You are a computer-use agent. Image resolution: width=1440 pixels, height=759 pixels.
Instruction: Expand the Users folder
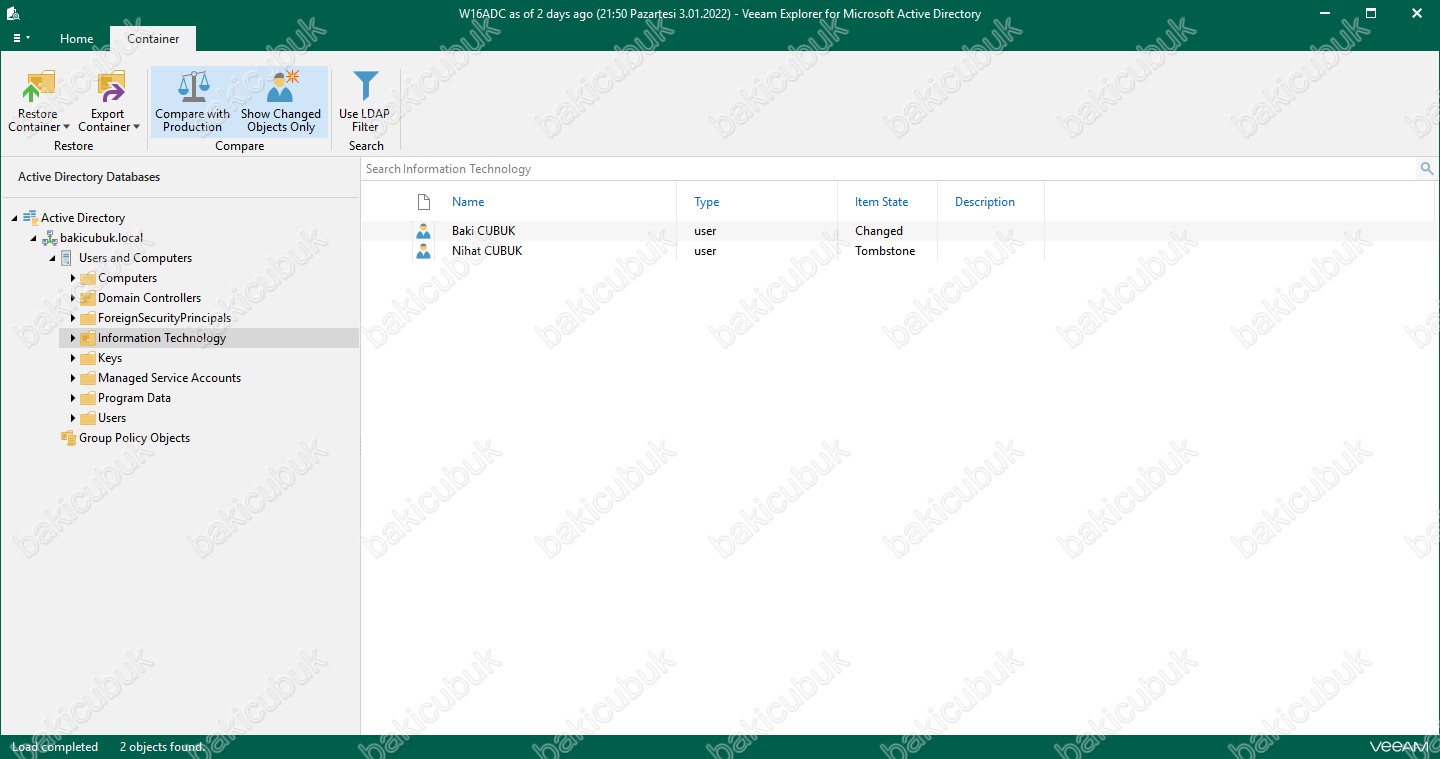[x=73, y=418]
